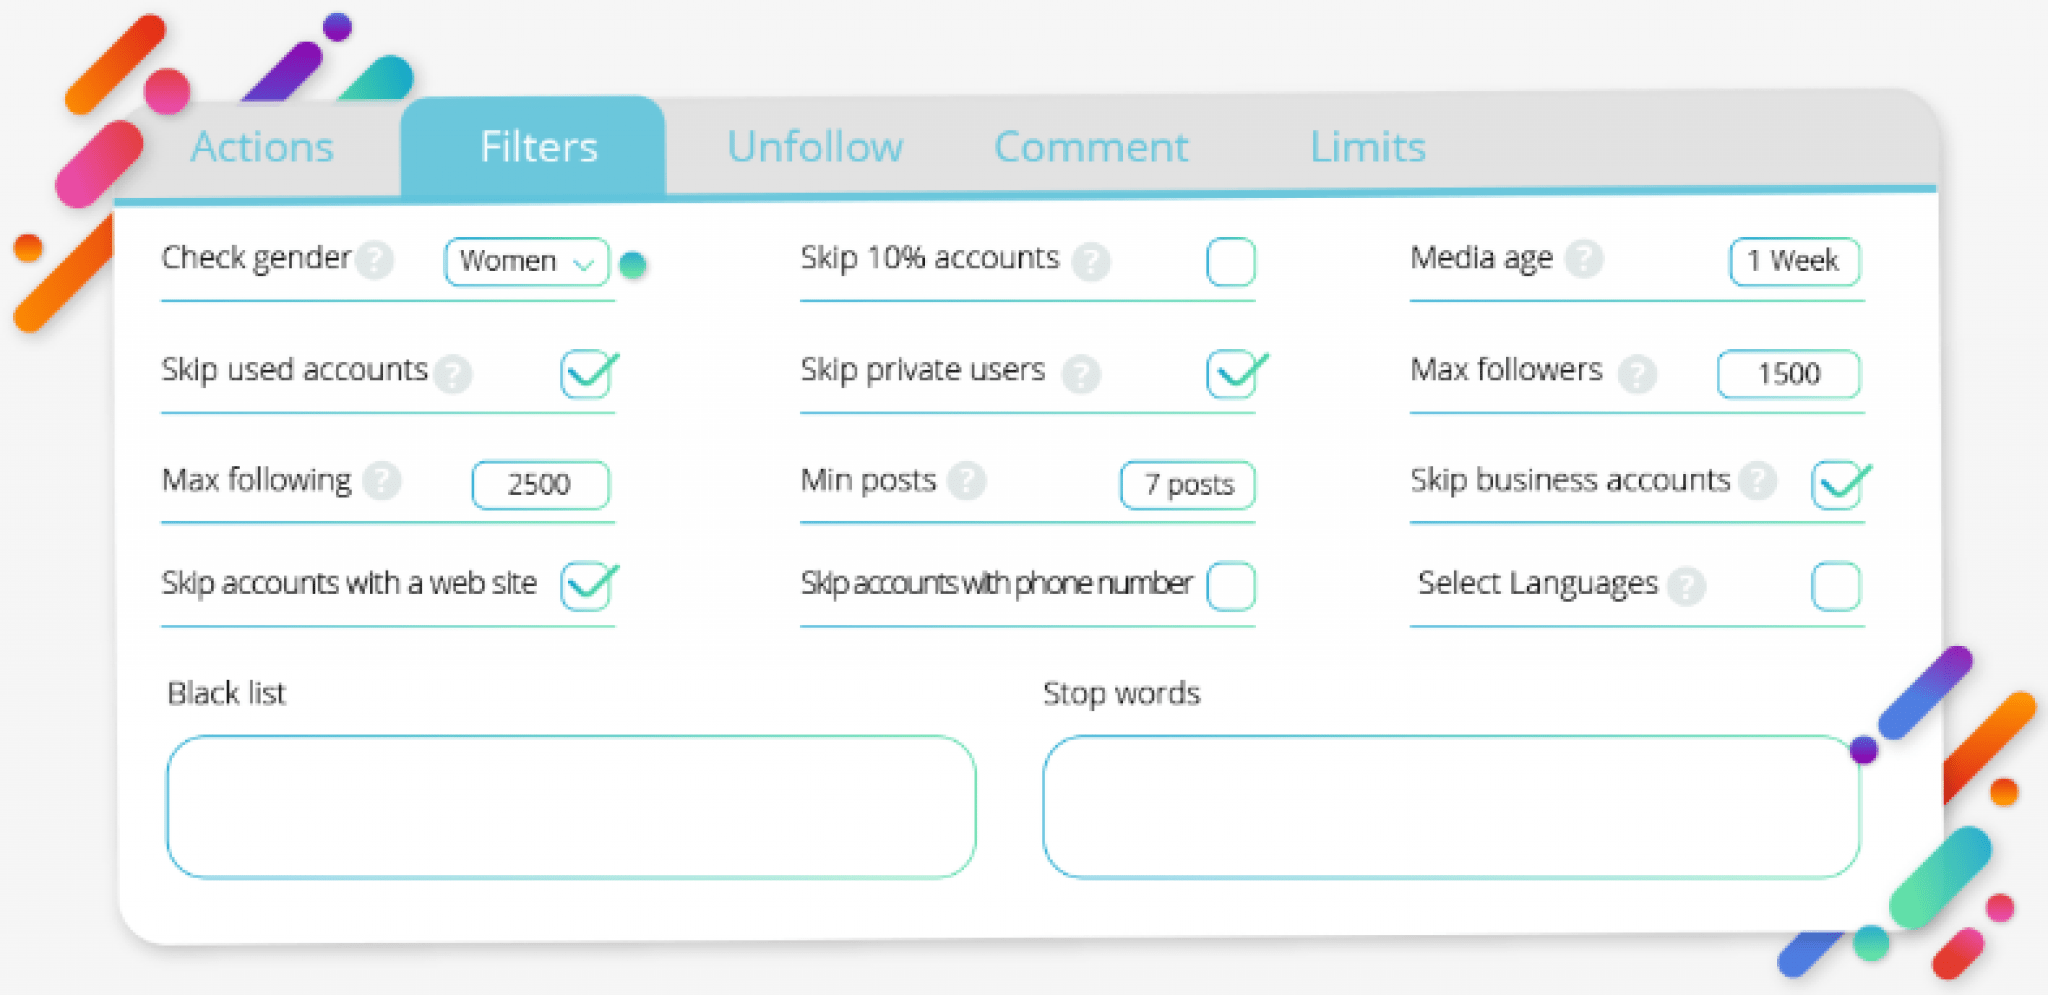This screenshot has width=2048, height=995.
Task: Click help icon next to Min posts
Action: point(967,481)
